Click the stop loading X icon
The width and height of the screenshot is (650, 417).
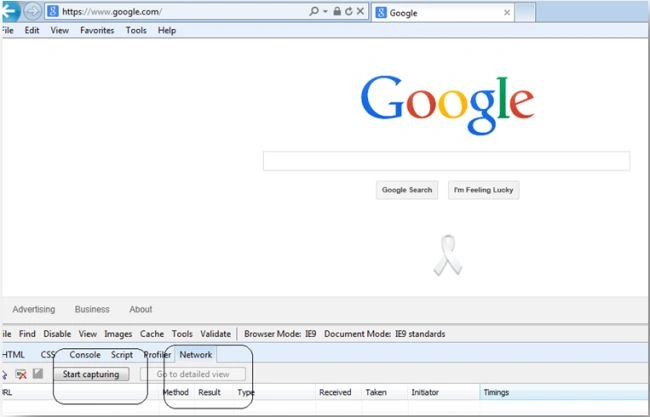360,11
